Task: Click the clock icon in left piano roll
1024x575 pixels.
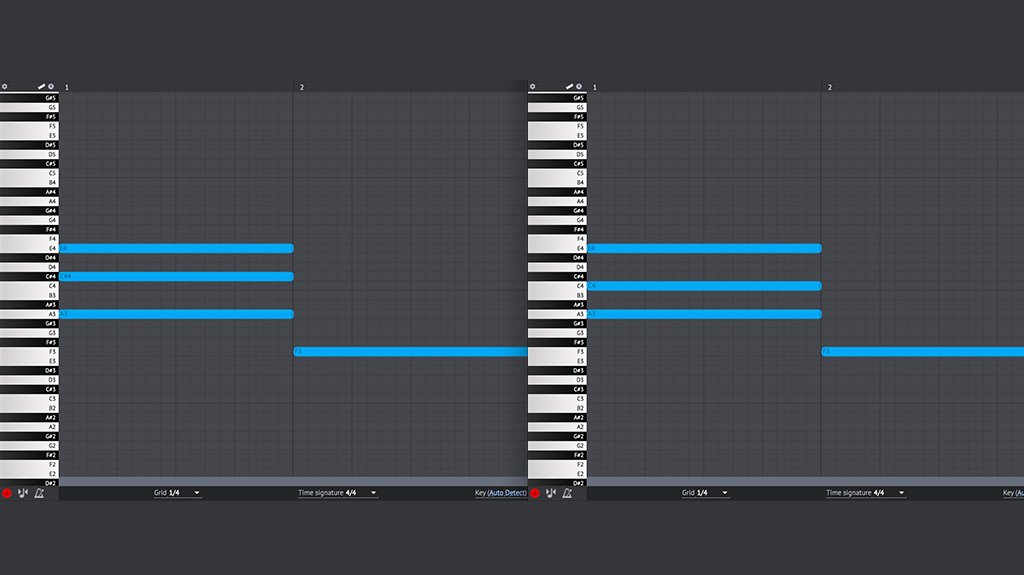Action: [51, 86]
